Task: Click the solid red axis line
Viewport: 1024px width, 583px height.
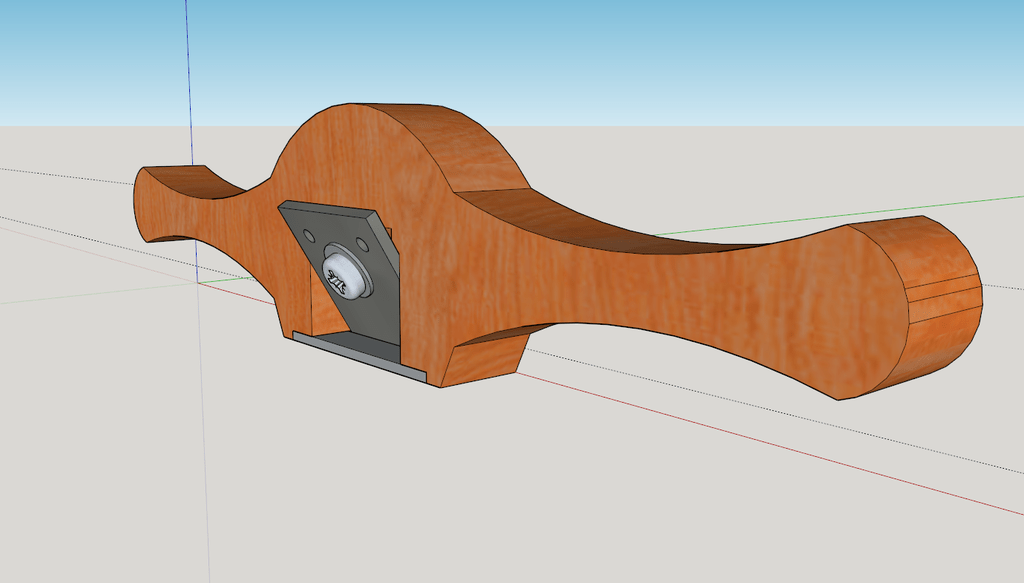Action: tap(771, 445)
